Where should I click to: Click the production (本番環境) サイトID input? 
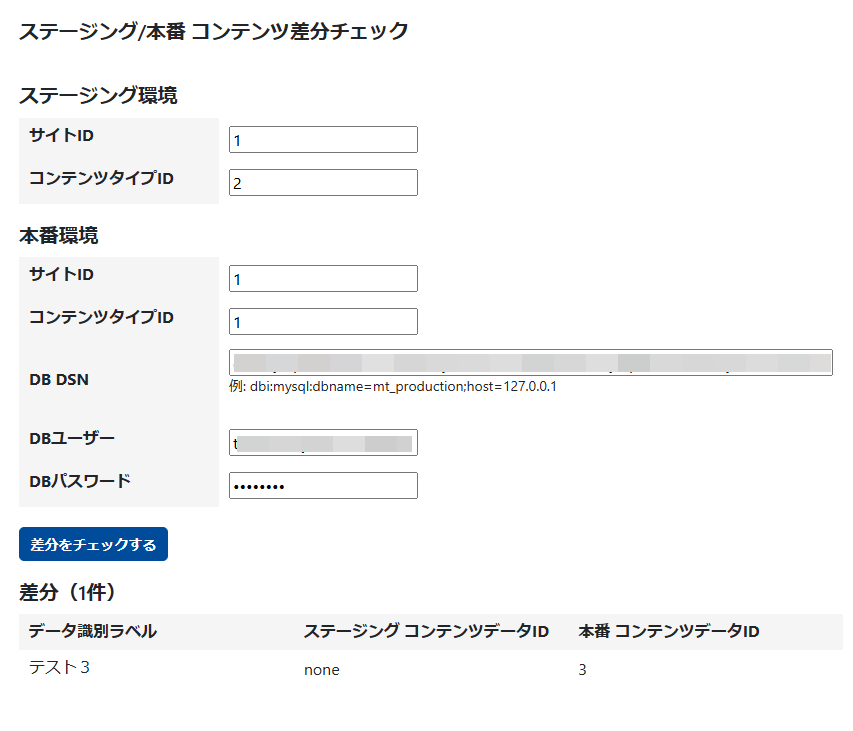point(323,279)
